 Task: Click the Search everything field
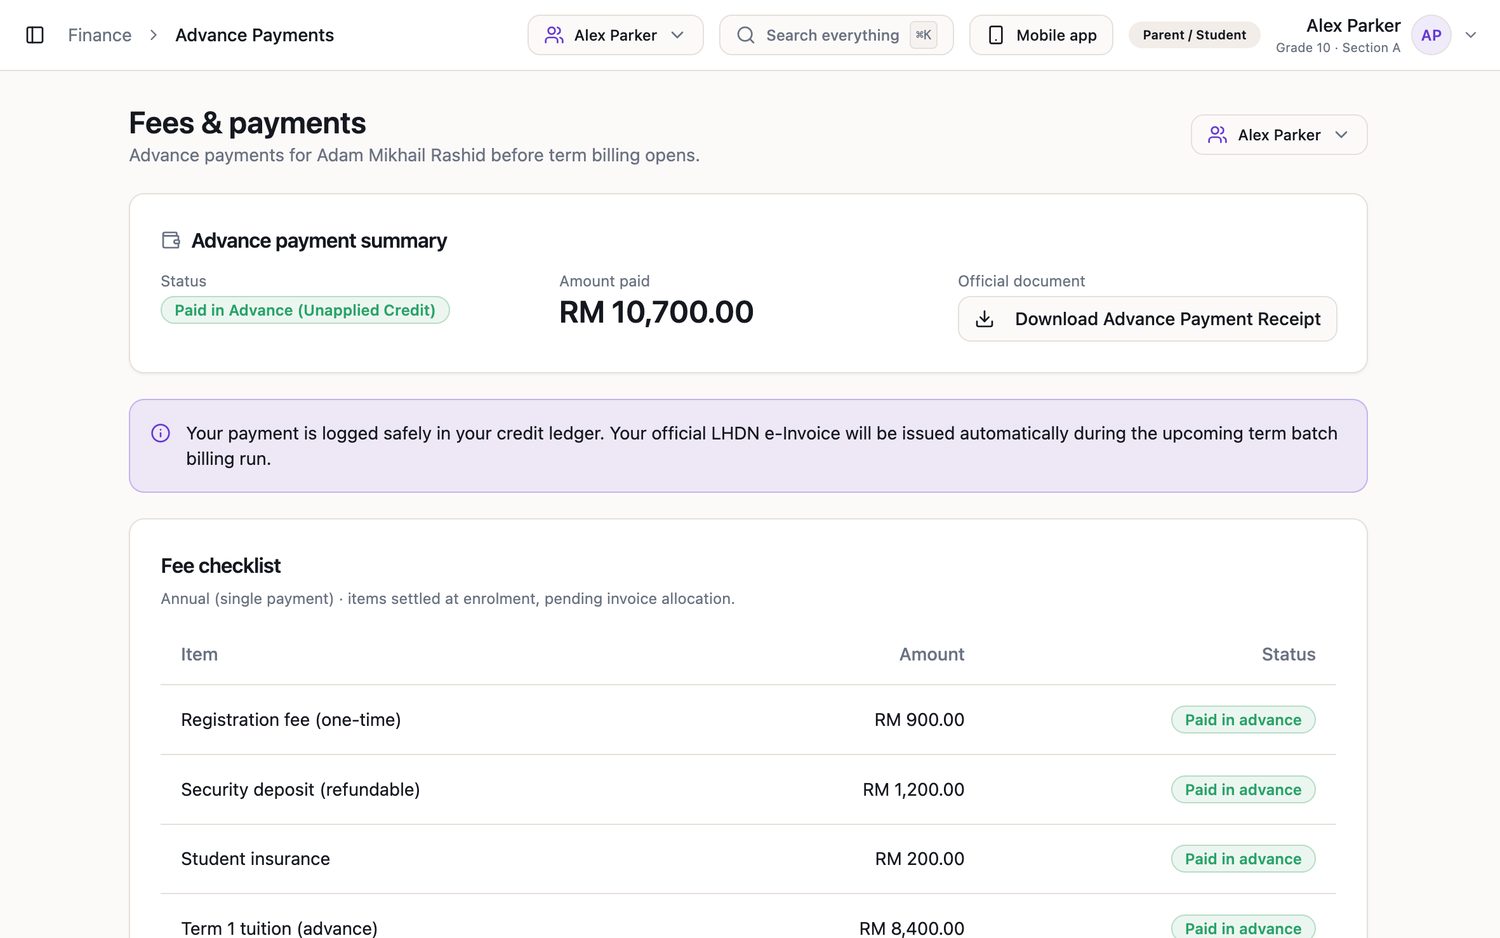[x=836, y=35]
